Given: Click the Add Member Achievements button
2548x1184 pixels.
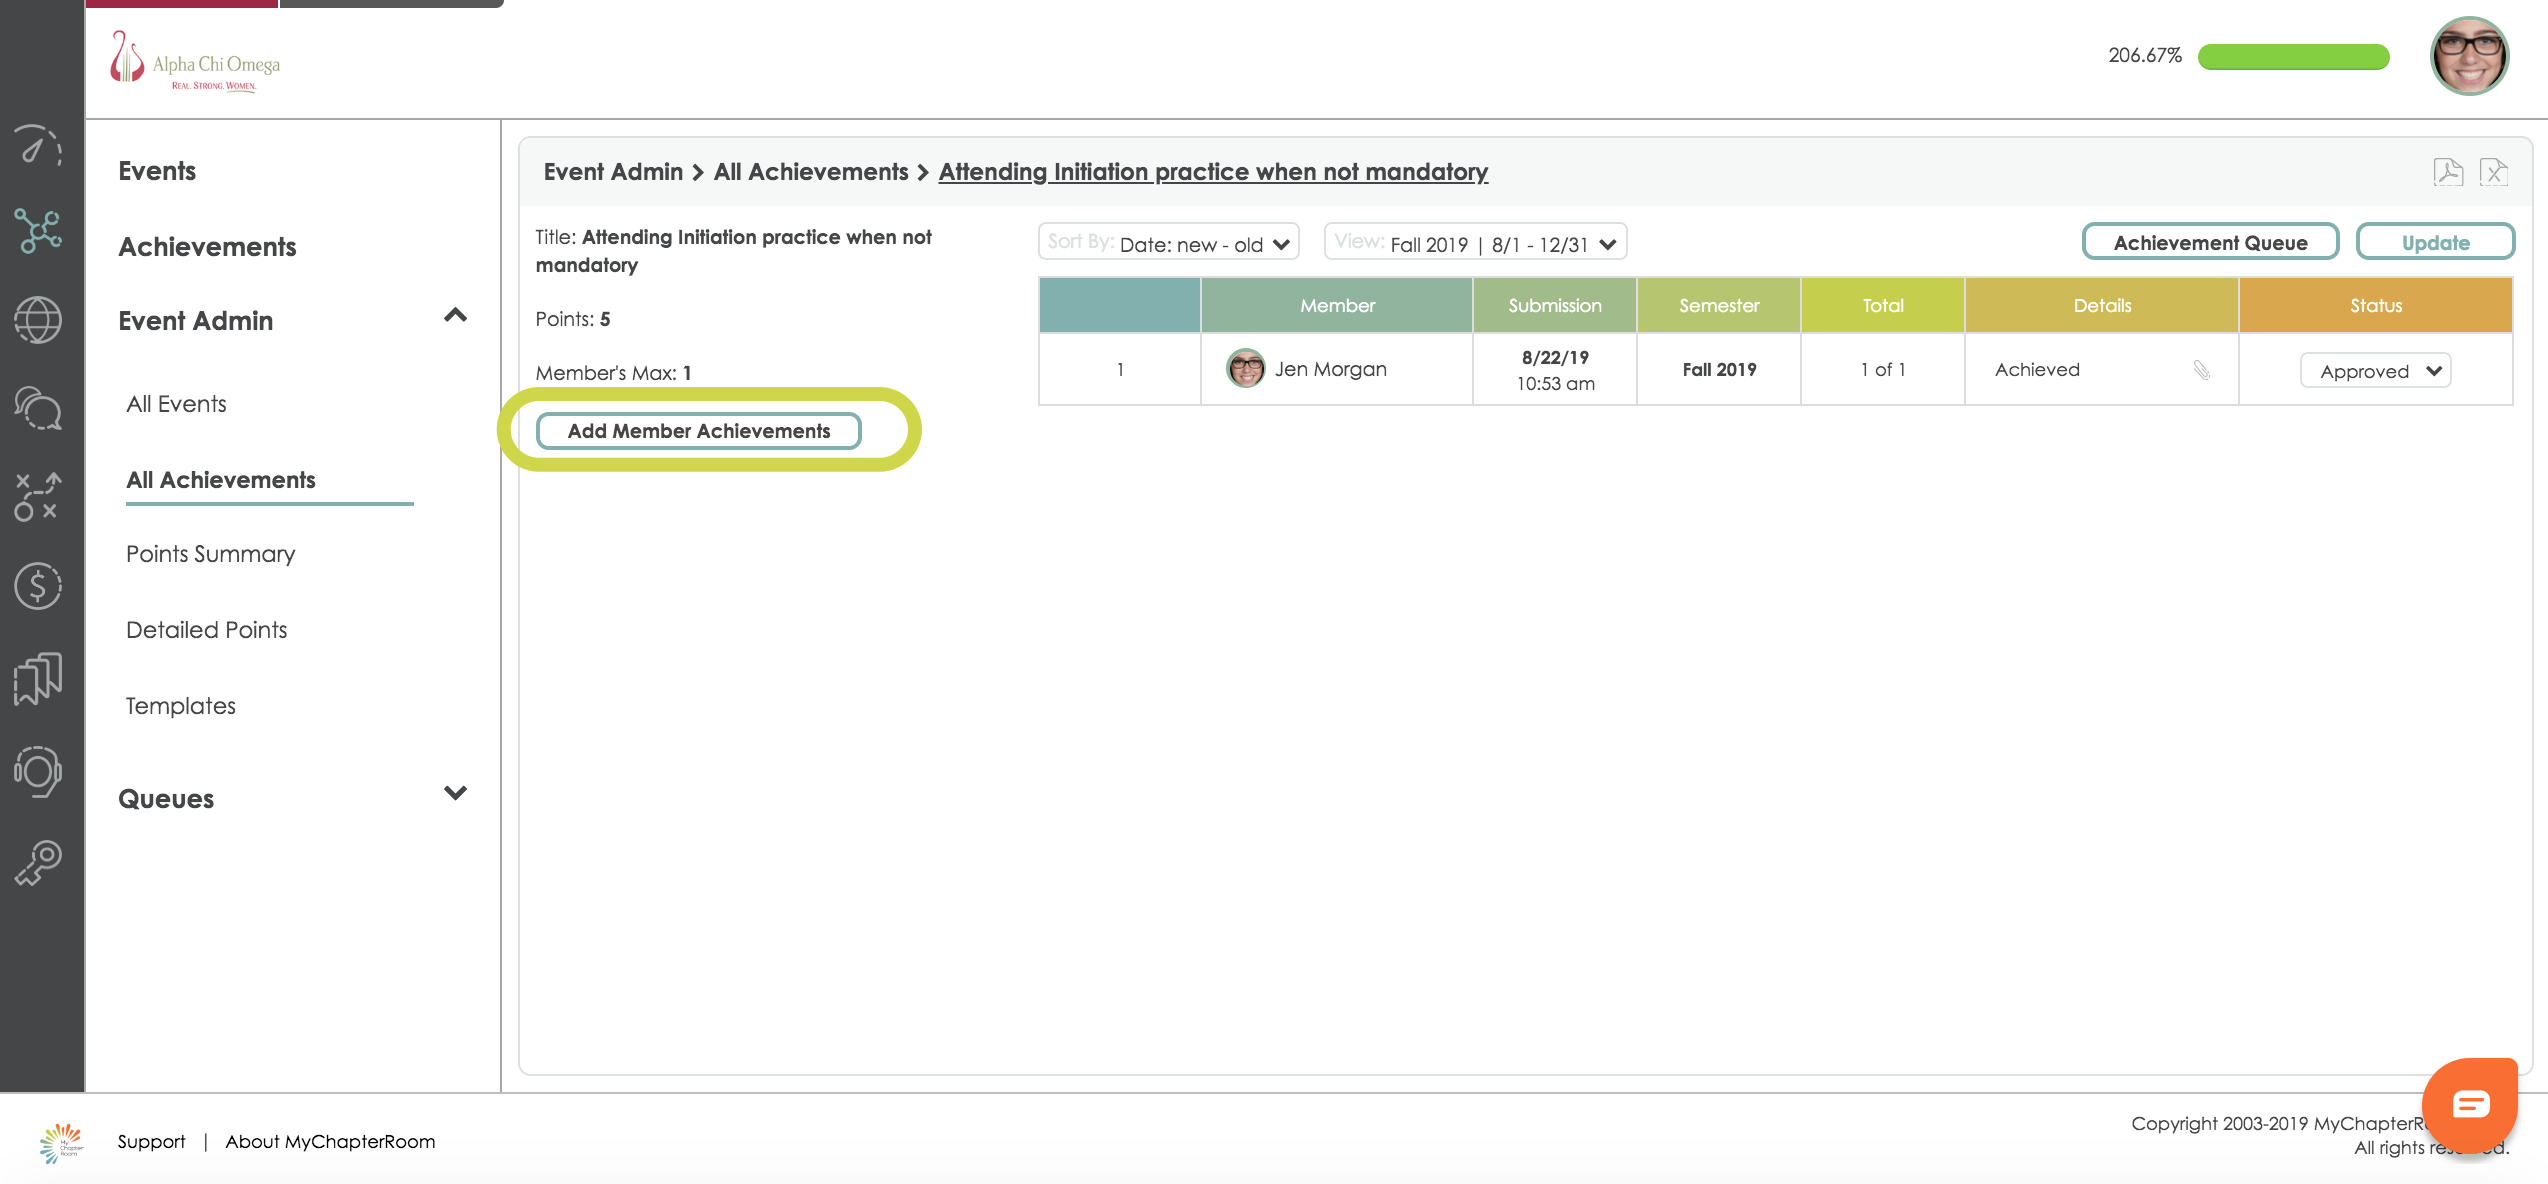Looking at the screenshot, I should click(x=698, y=431).
